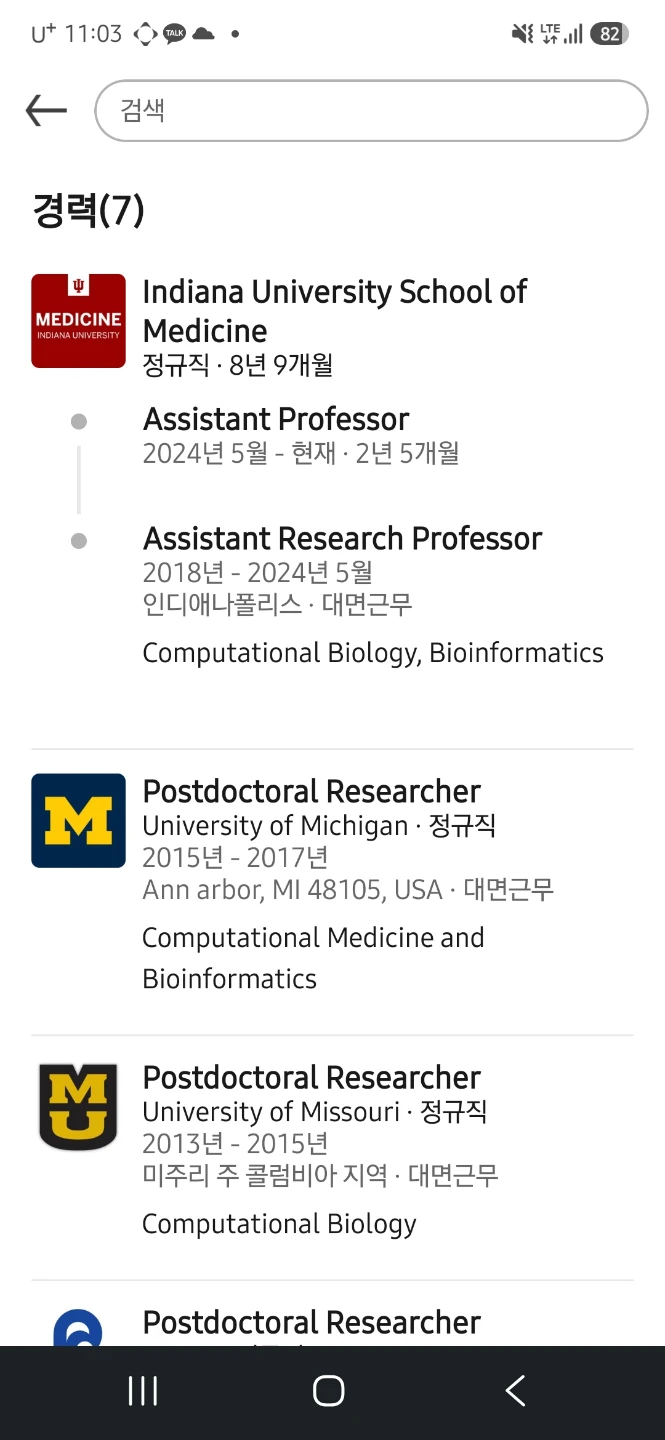Viewport: 665px width, 1440px height.
Task: Tap the 경력(7) section heading
Action: coord(89,211)
